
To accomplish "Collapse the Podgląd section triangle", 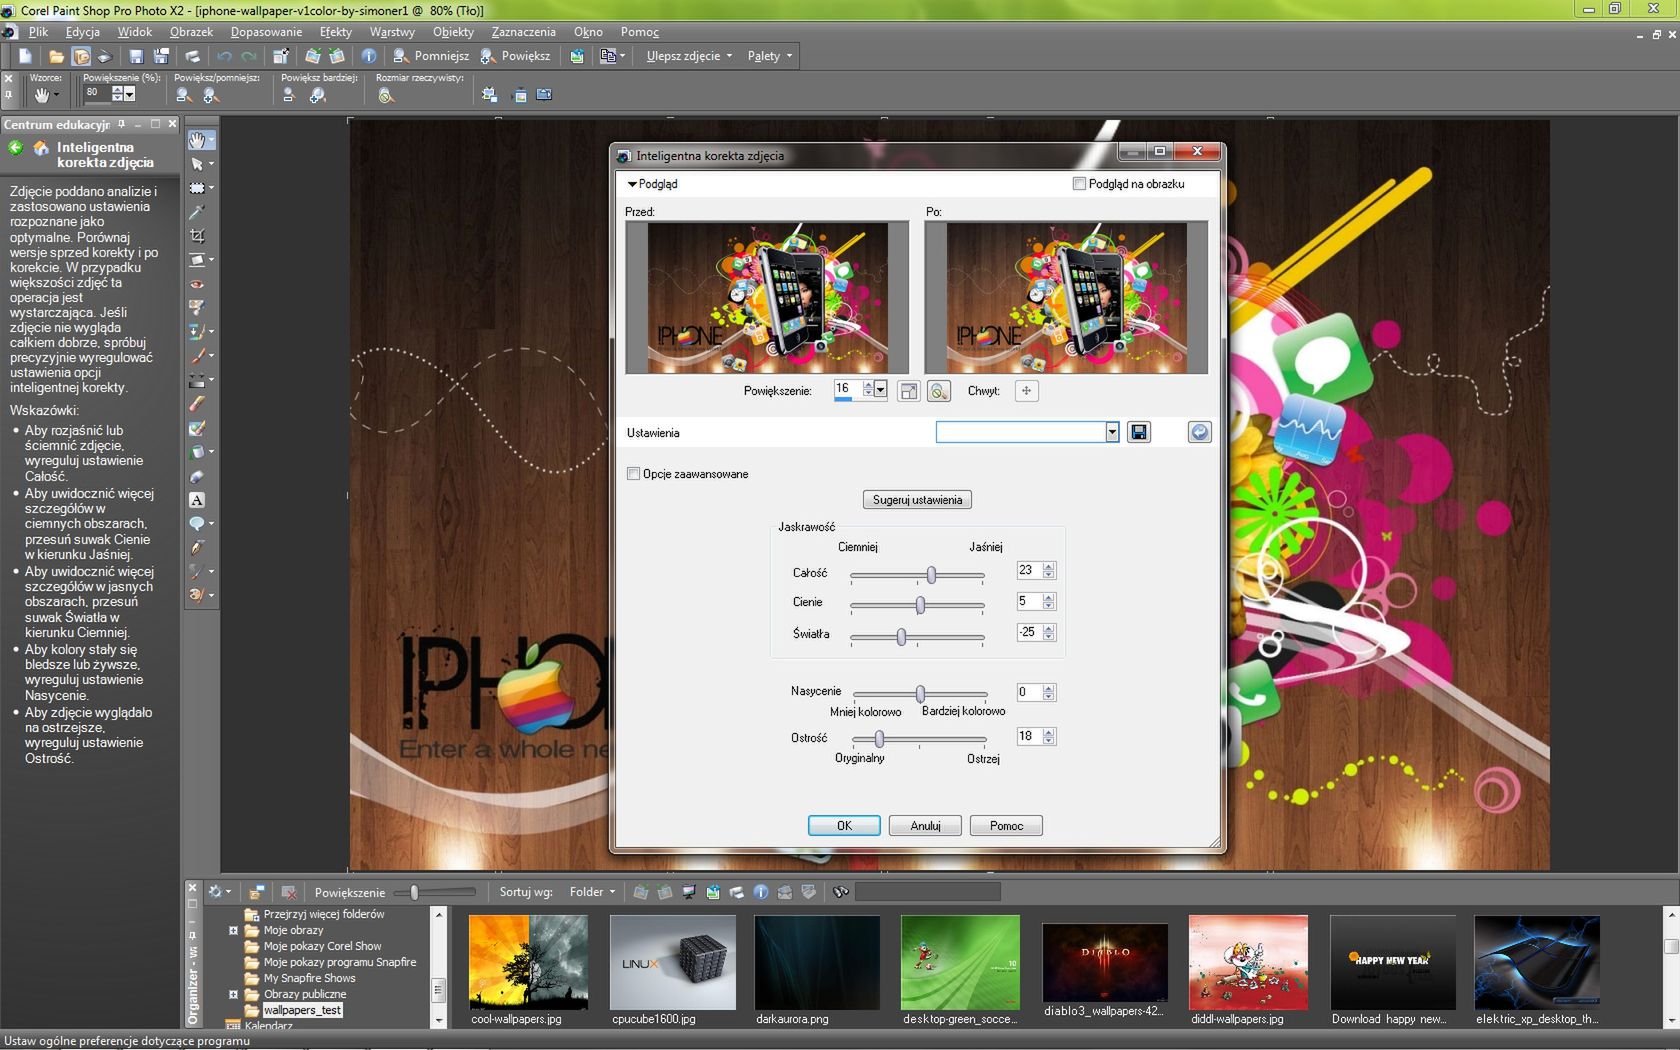I will click(632, 184).
